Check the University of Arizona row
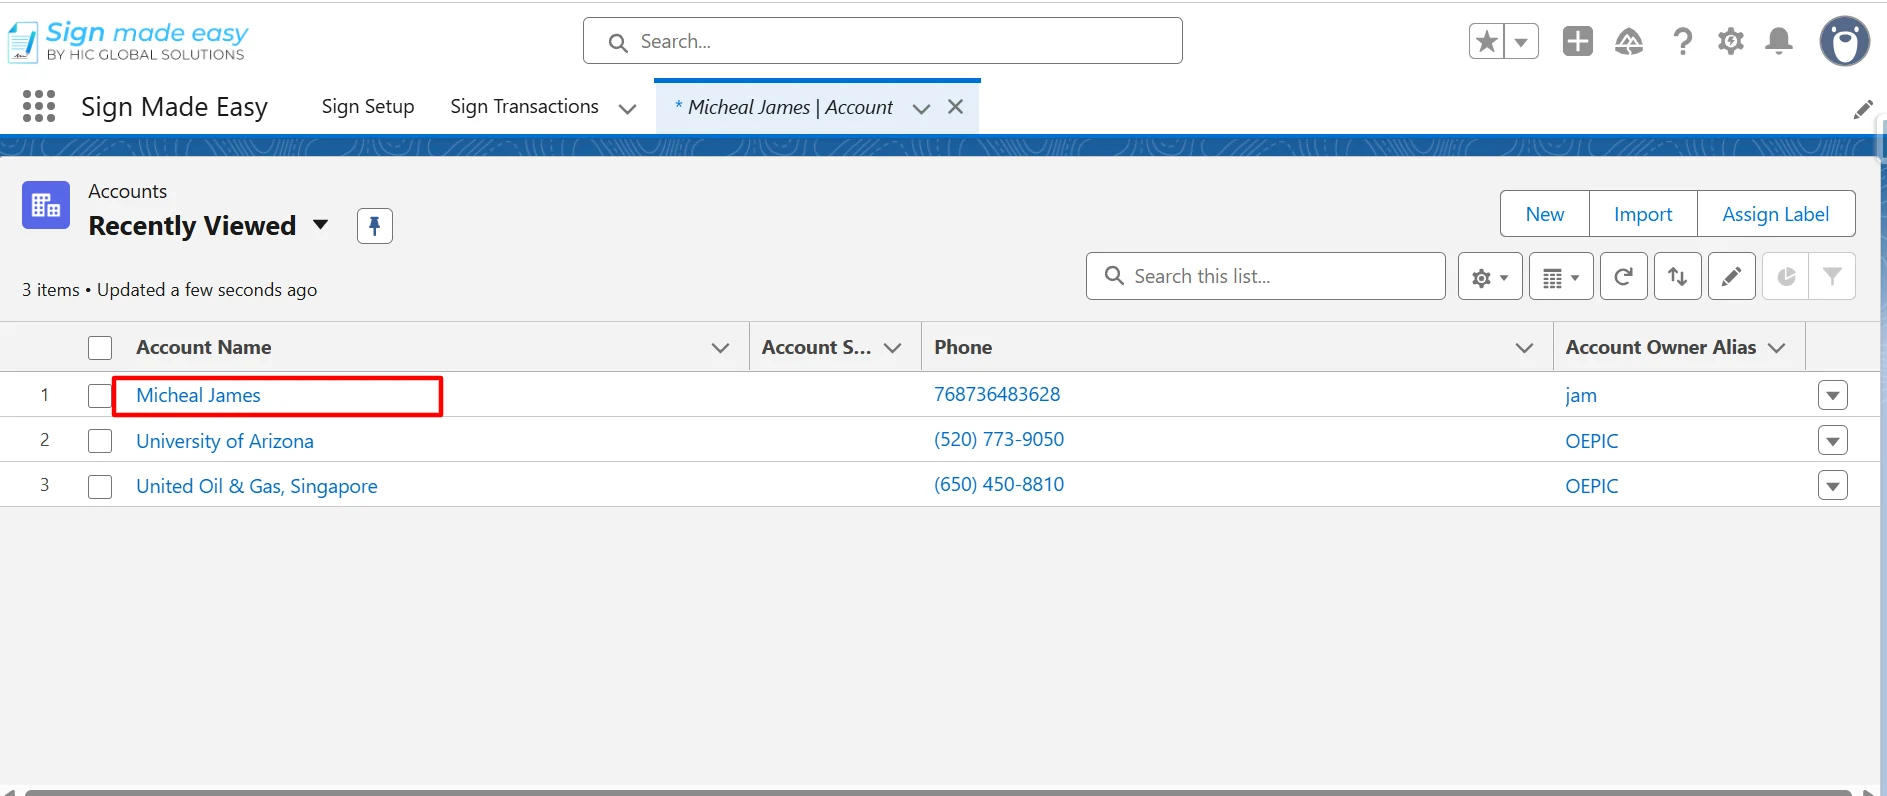Image resolution: width=1887 pixels, height=796 pixels. tap(100, 441)
